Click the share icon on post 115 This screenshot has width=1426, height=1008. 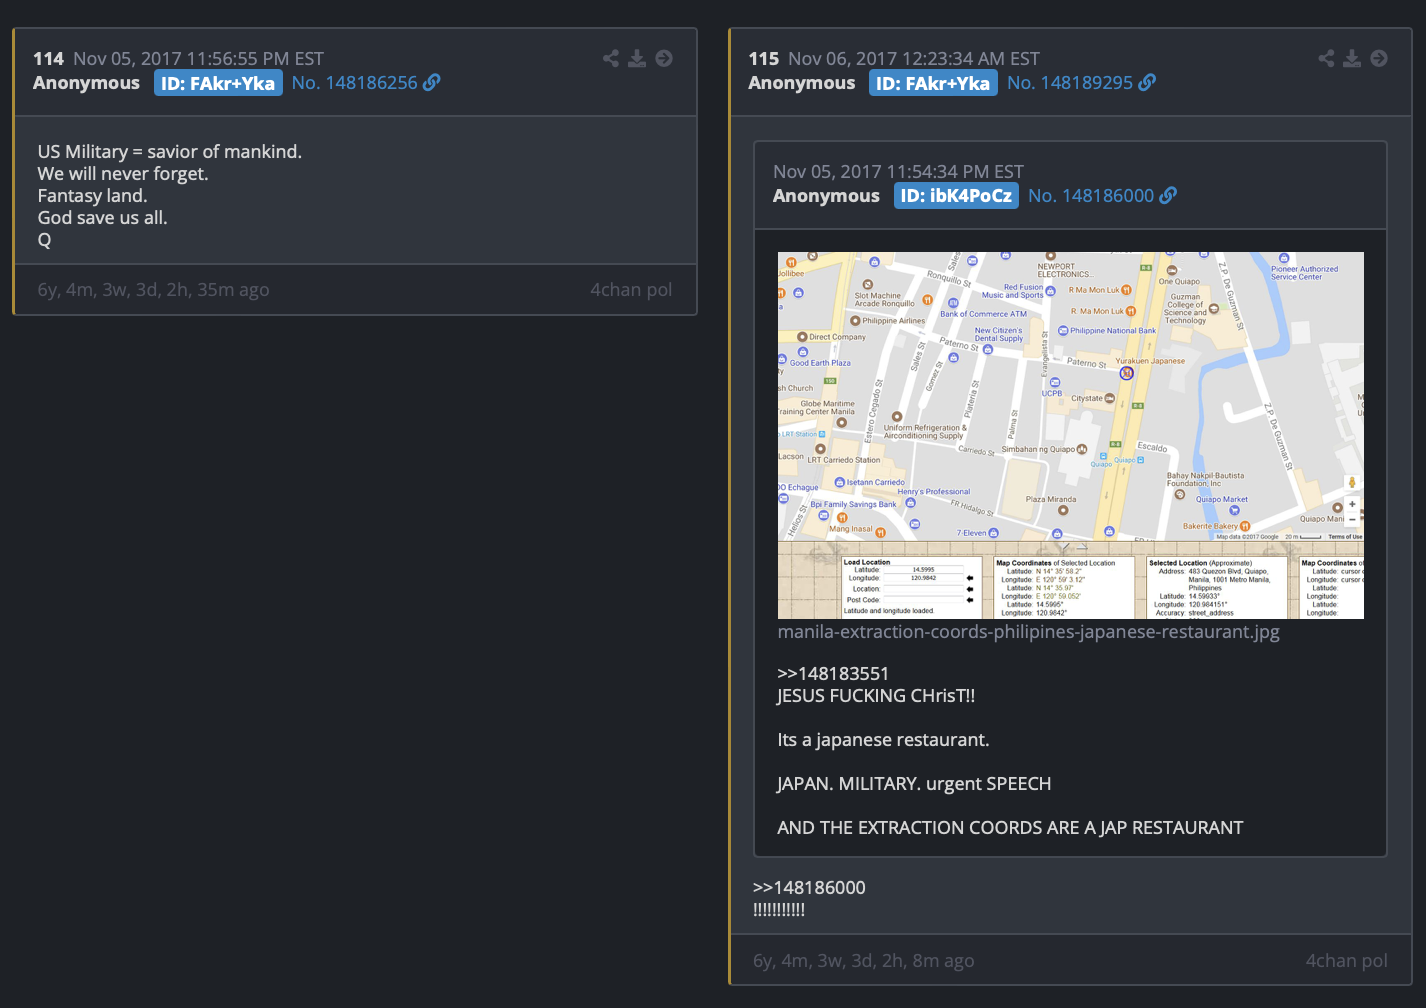pos(1326,58)
